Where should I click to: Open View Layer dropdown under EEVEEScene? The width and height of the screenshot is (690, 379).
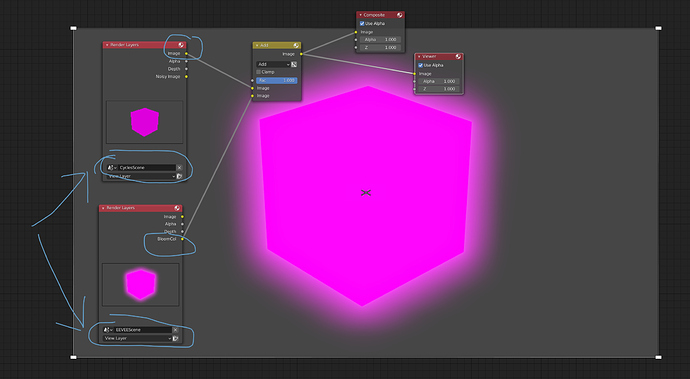[137, 338]
